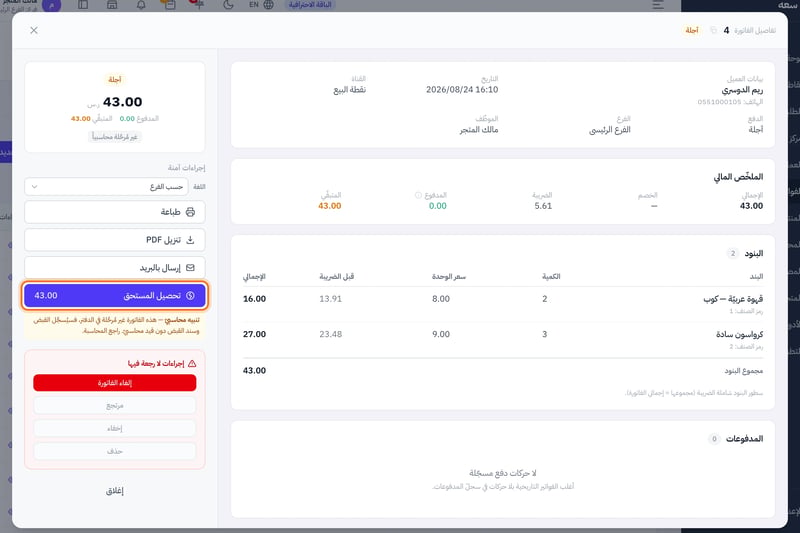Send the invoice via the إرسال بالبريد label
The width and height of the screenshot is (800, 533).
pos(160,268)
